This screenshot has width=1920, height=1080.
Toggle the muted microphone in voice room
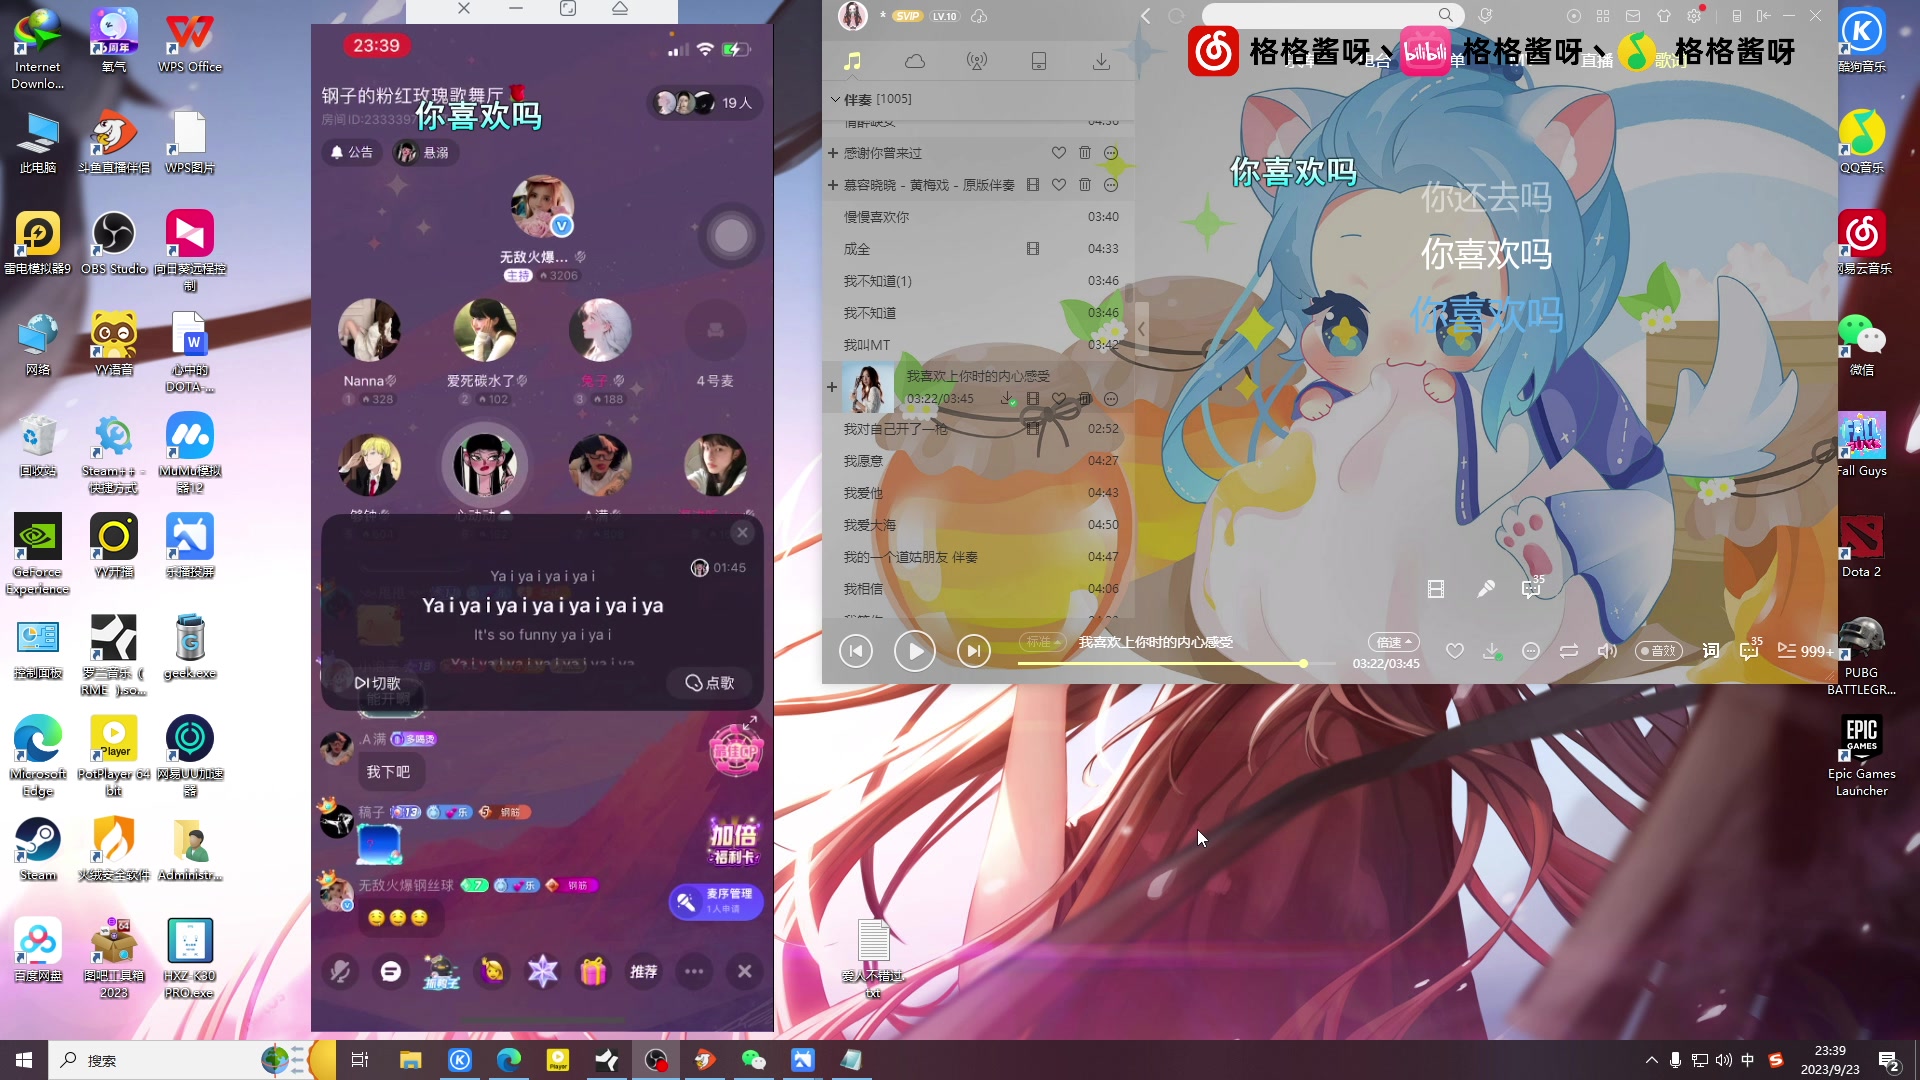pos(340,971)
